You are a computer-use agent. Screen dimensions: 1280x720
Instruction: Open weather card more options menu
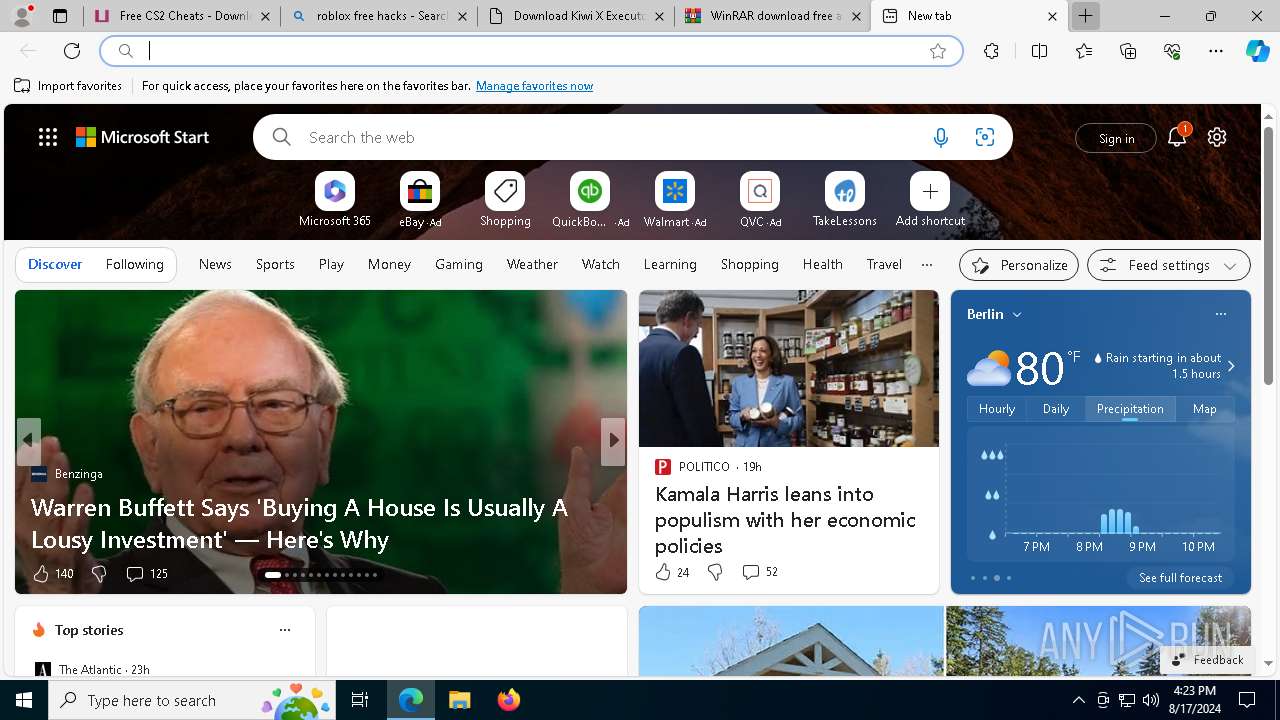click(1220, 314)
